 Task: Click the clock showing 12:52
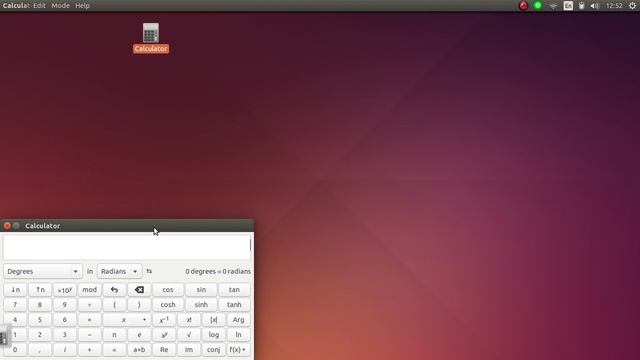(x=614, y=6)
